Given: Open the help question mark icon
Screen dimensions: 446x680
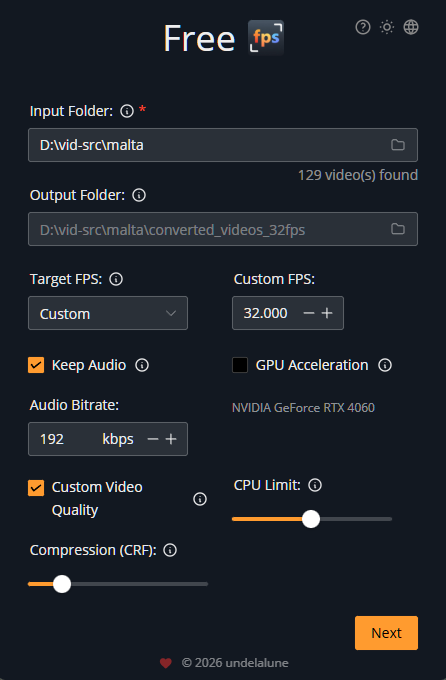Looking at the screenshot, I should 363,27.
